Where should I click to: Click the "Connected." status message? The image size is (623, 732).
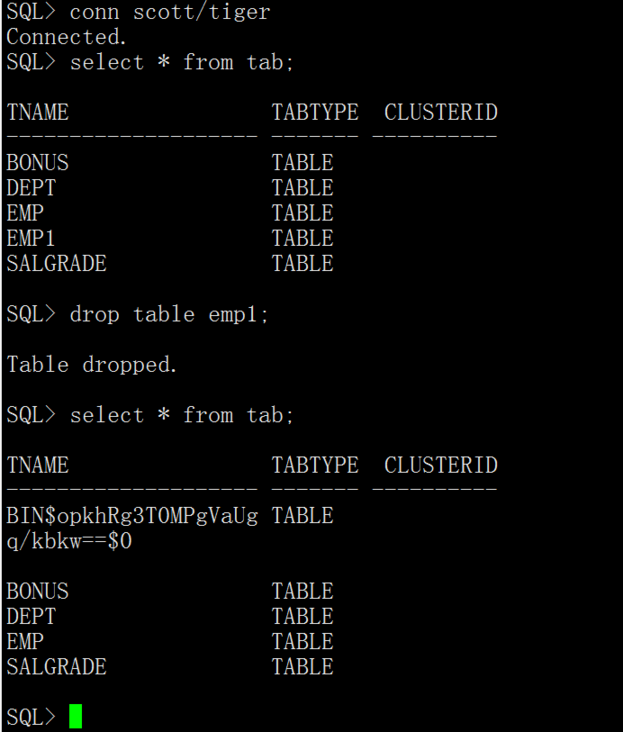click(64, 37)
